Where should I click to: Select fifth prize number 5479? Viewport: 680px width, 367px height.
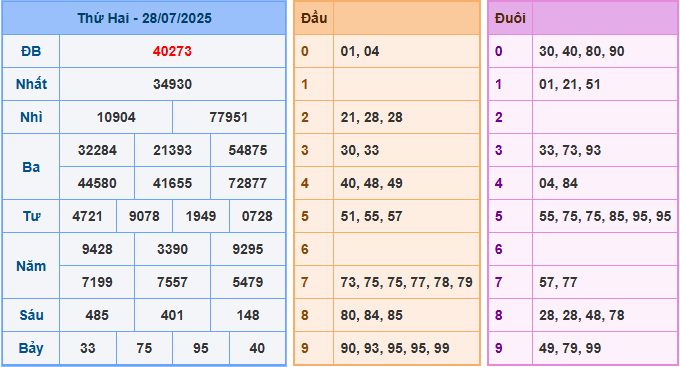248,282
